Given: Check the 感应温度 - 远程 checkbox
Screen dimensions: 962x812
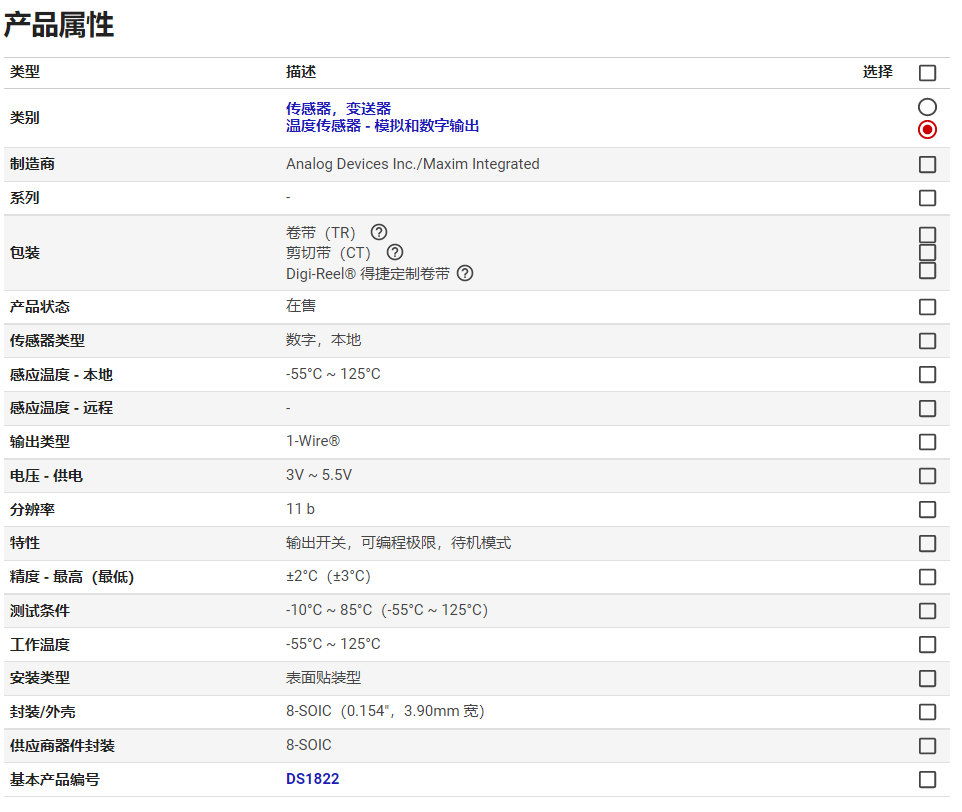Looking at the screenshot, I should click(x=927, y=408).
